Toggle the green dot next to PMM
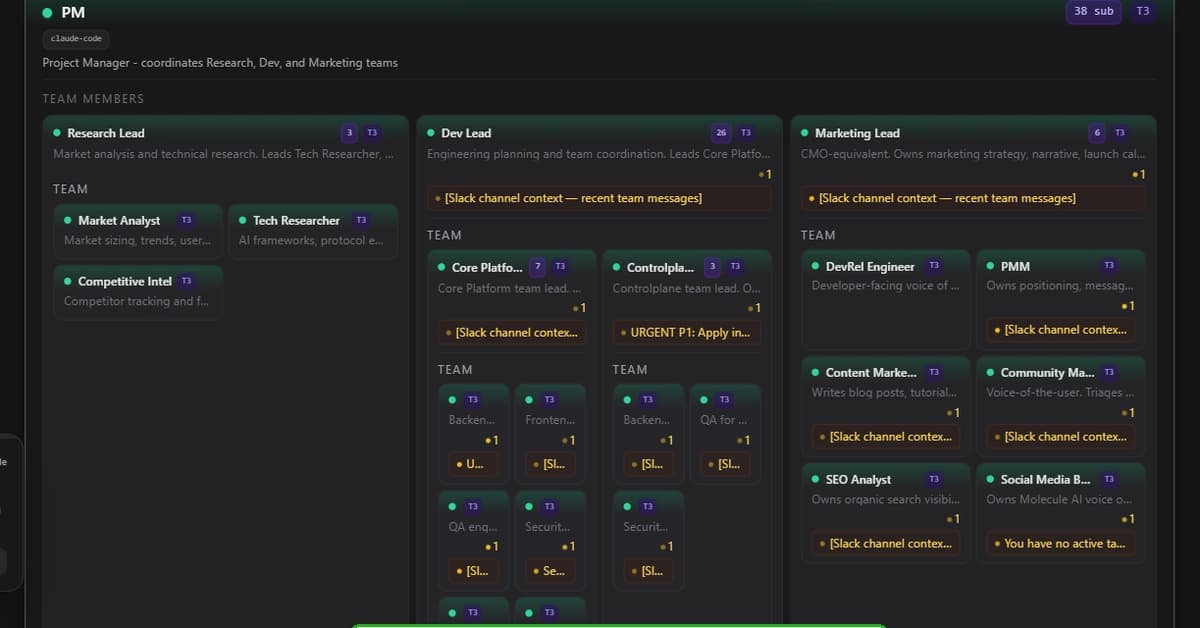 (x=990, y=265)
